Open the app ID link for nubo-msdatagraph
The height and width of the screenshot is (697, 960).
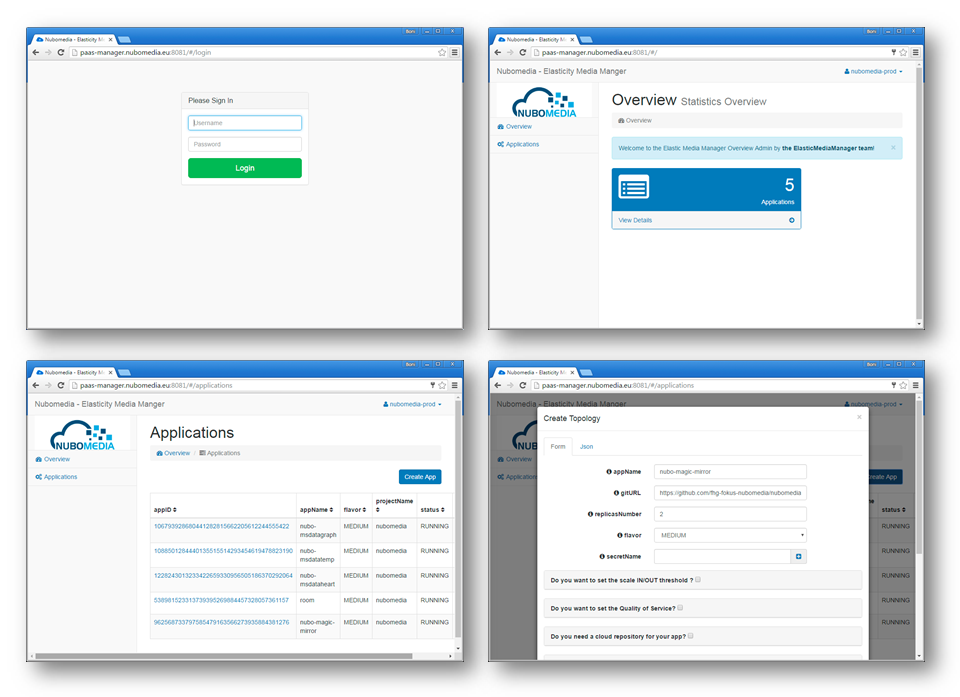pos(222,527)
